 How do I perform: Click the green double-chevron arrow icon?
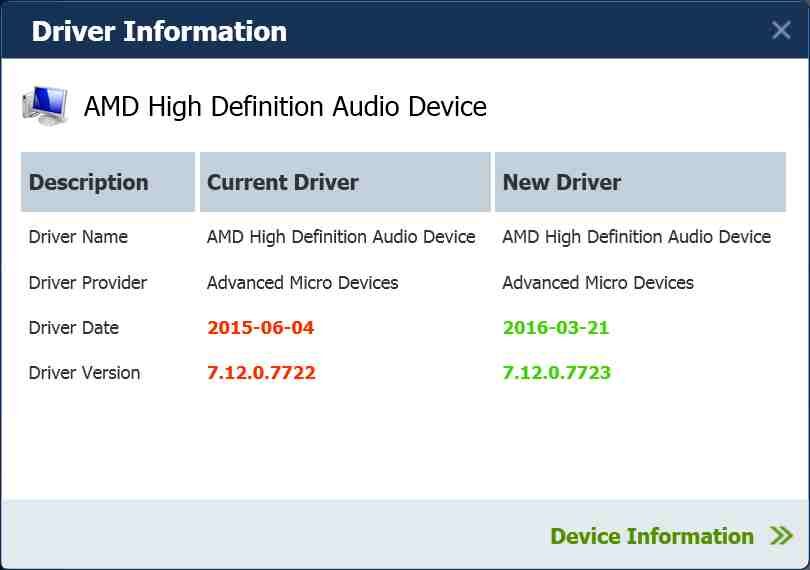click(782, 536)
